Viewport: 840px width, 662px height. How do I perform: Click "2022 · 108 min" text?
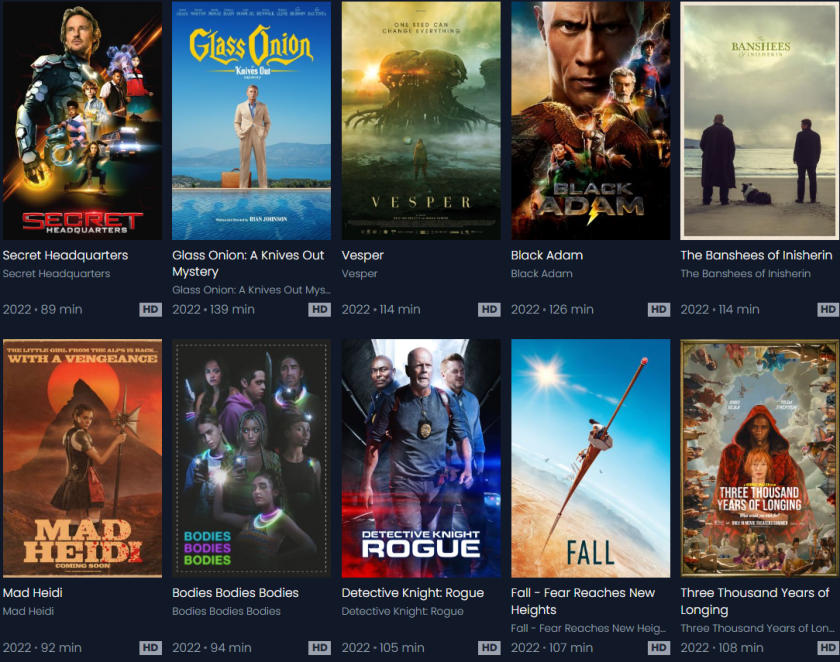pyautogui.click(x=722, y=648)
